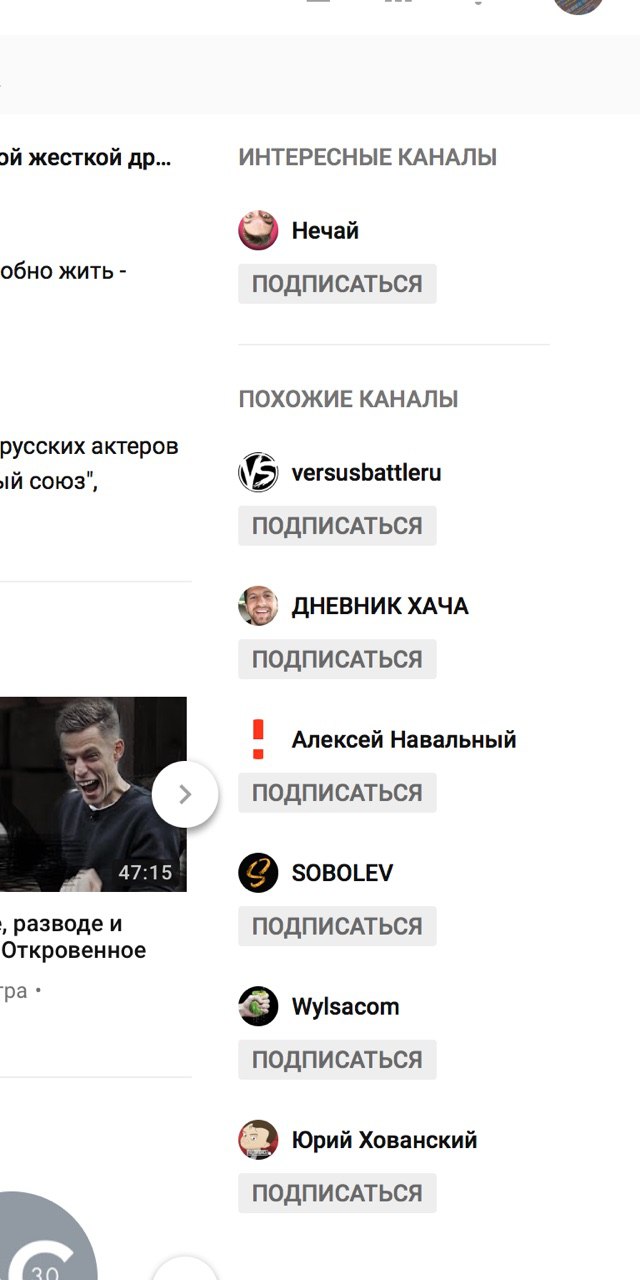Open the Юрий Хованский channel name link
The height and width of the screenshot is (1280, 640).
tap(384, 1140)
